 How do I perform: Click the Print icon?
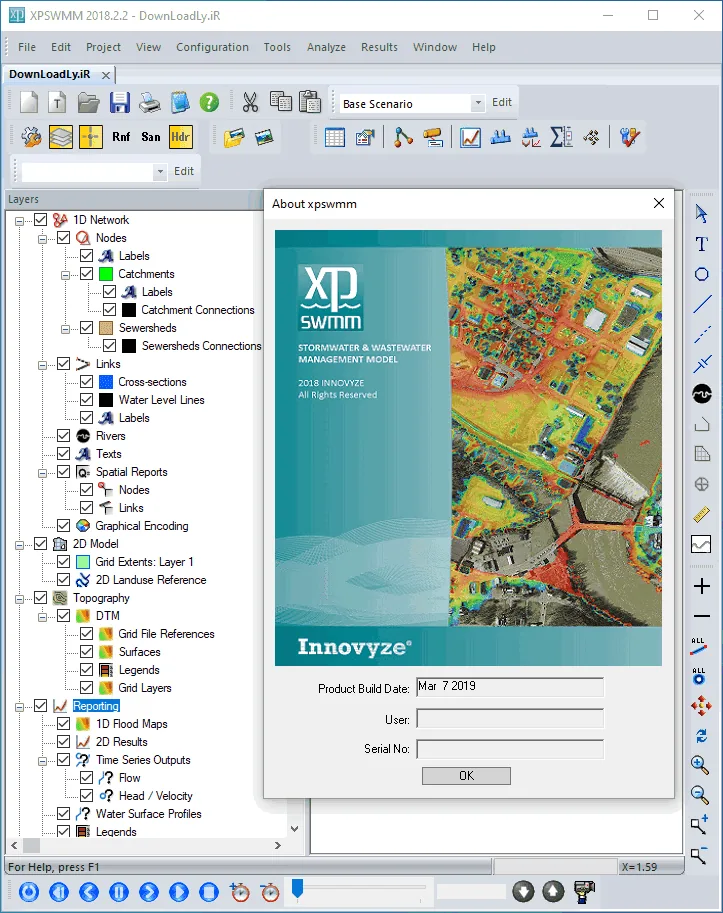150,102
